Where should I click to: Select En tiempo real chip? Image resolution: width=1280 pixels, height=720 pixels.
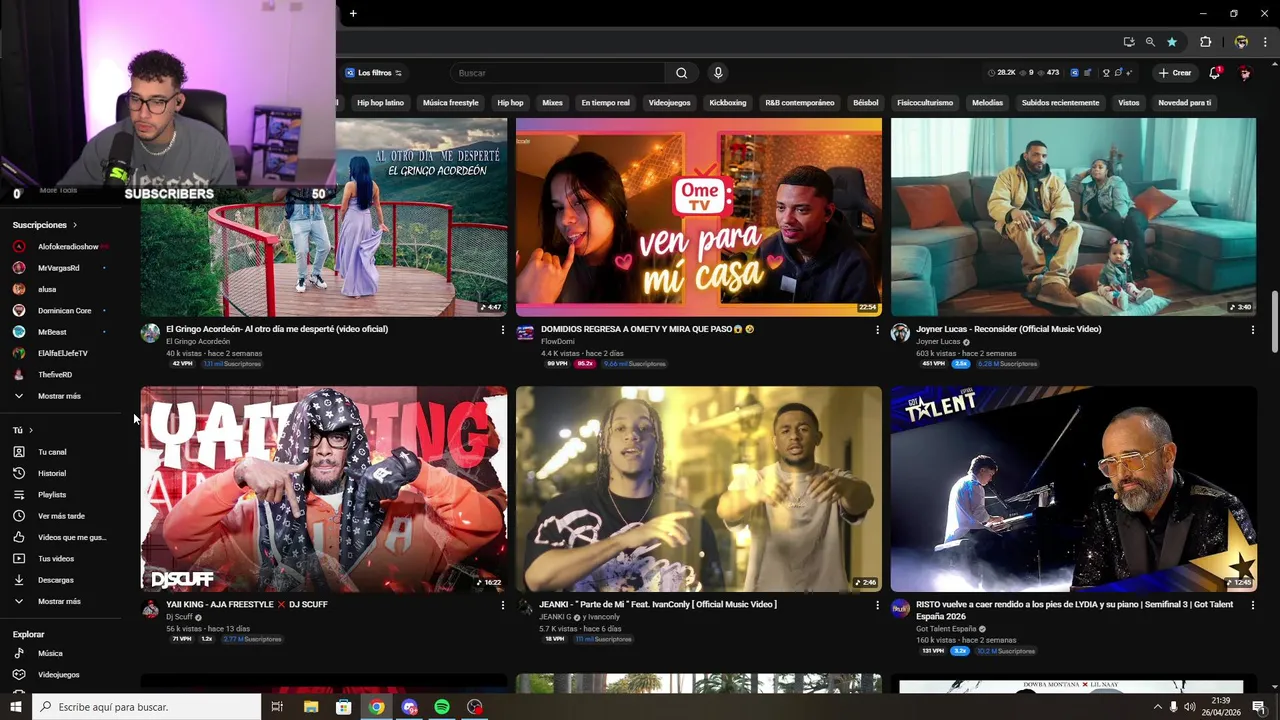(605, 103)
